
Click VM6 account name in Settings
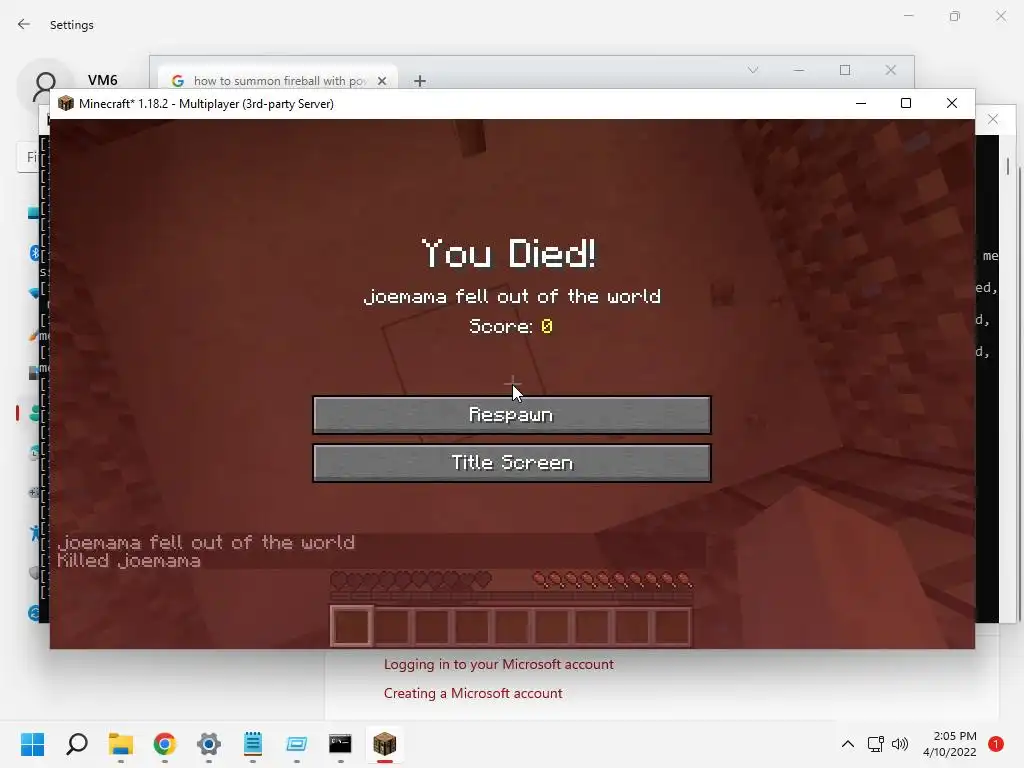(103, 80)
